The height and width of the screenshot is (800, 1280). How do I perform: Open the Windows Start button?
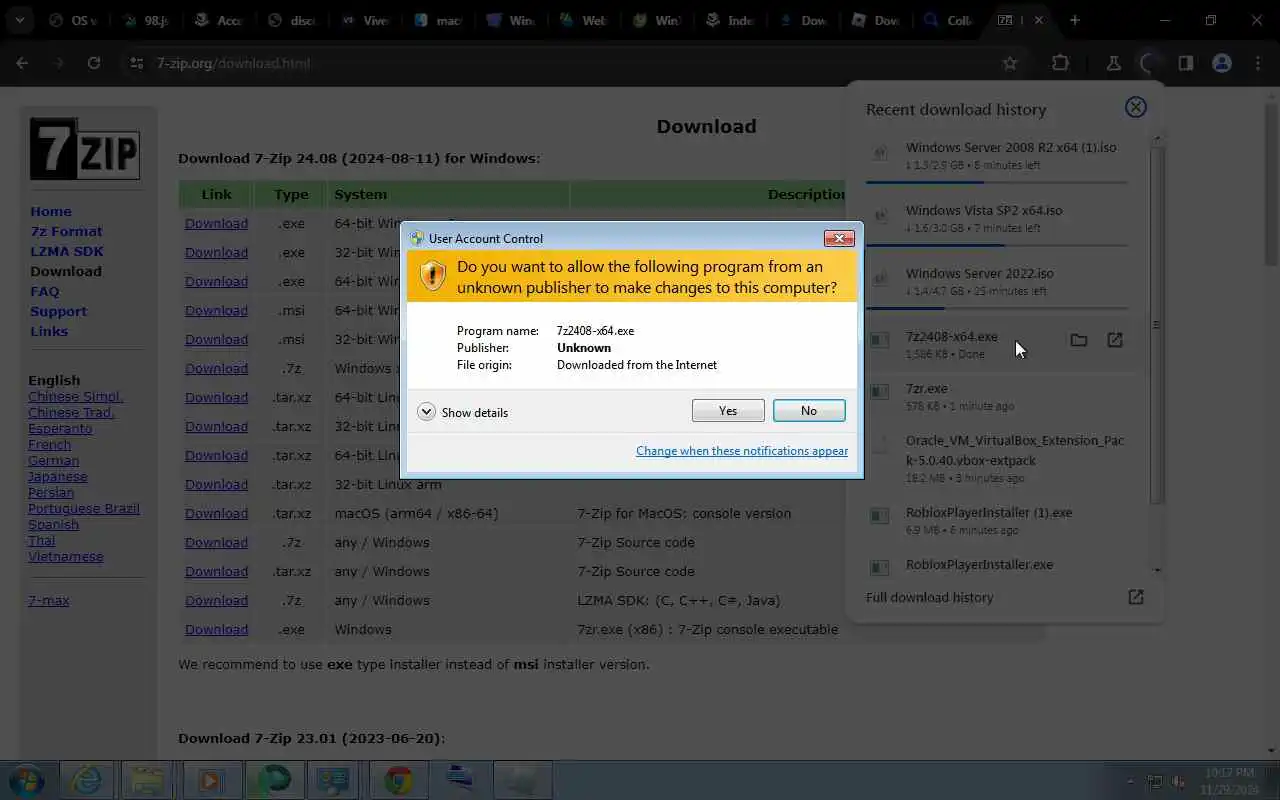click(x=27, y=779)
